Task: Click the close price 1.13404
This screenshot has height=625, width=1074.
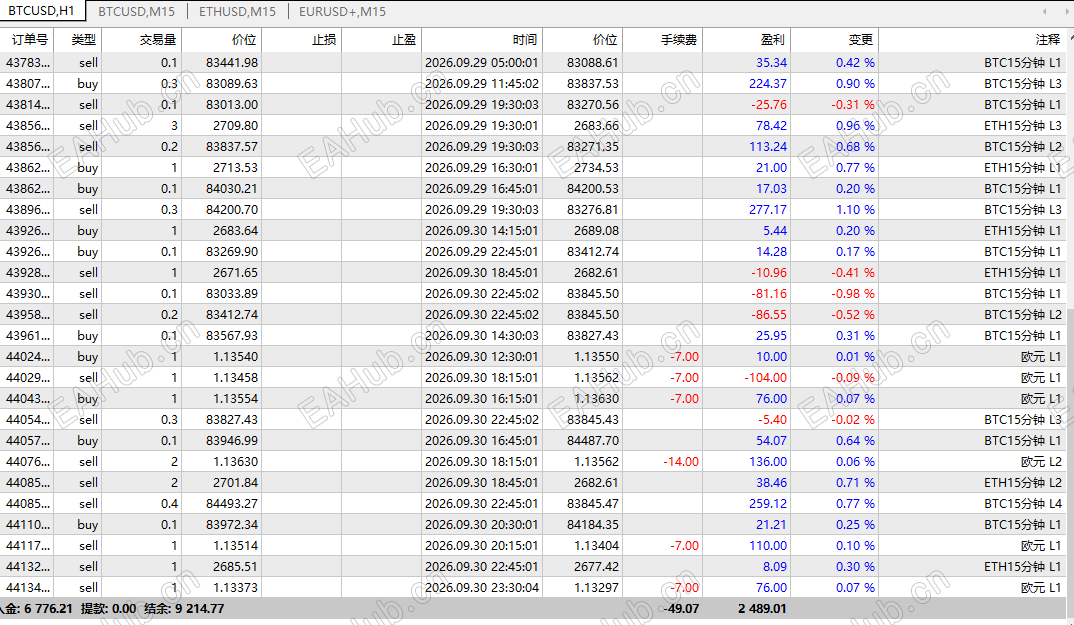Action: click(x=597, y=546)
